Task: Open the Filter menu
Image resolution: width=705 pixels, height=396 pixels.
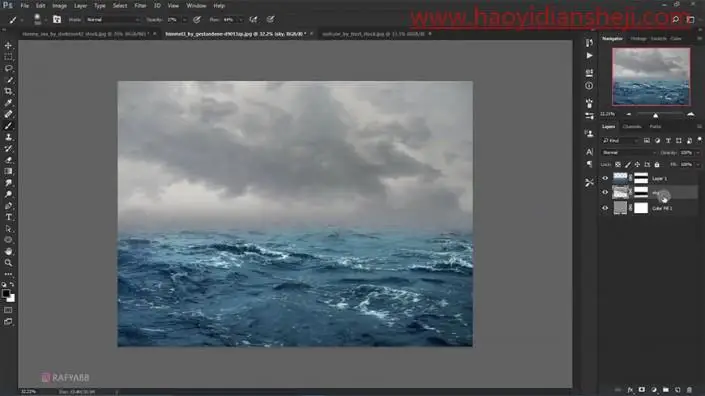Action: (x=140, y=6)
